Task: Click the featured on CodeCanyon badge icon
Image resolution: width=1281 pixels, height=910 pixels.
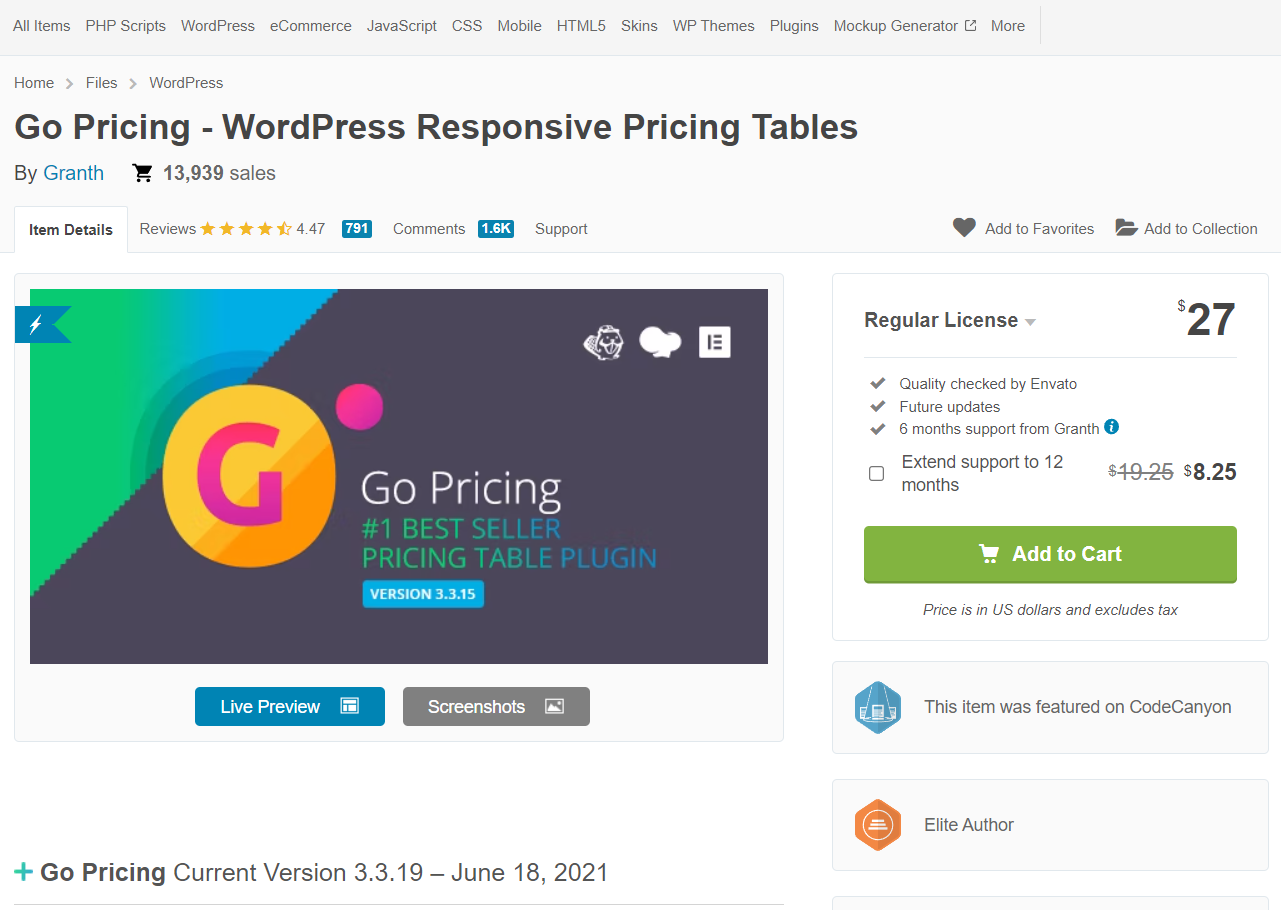Action: coord(878,707)
